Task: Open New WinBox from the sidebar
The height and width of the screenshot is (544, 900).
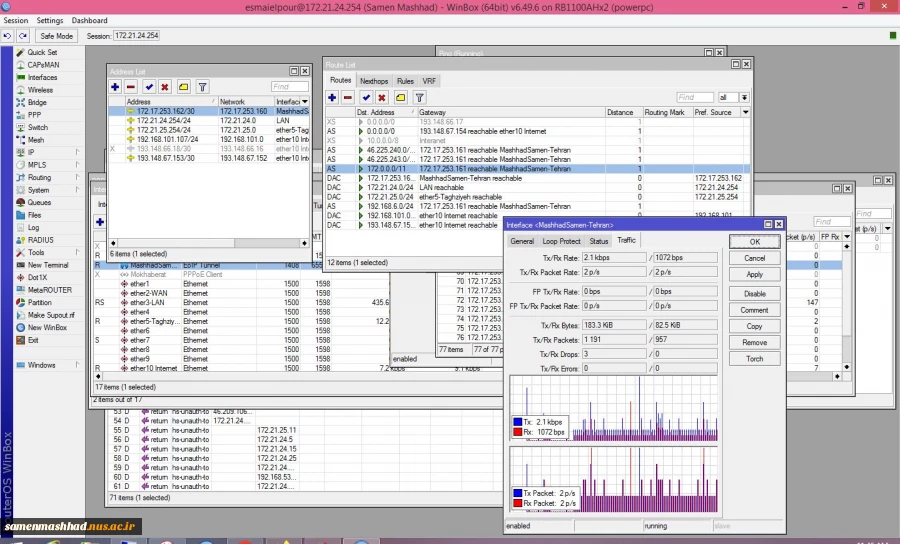Action: pos(47,328)
